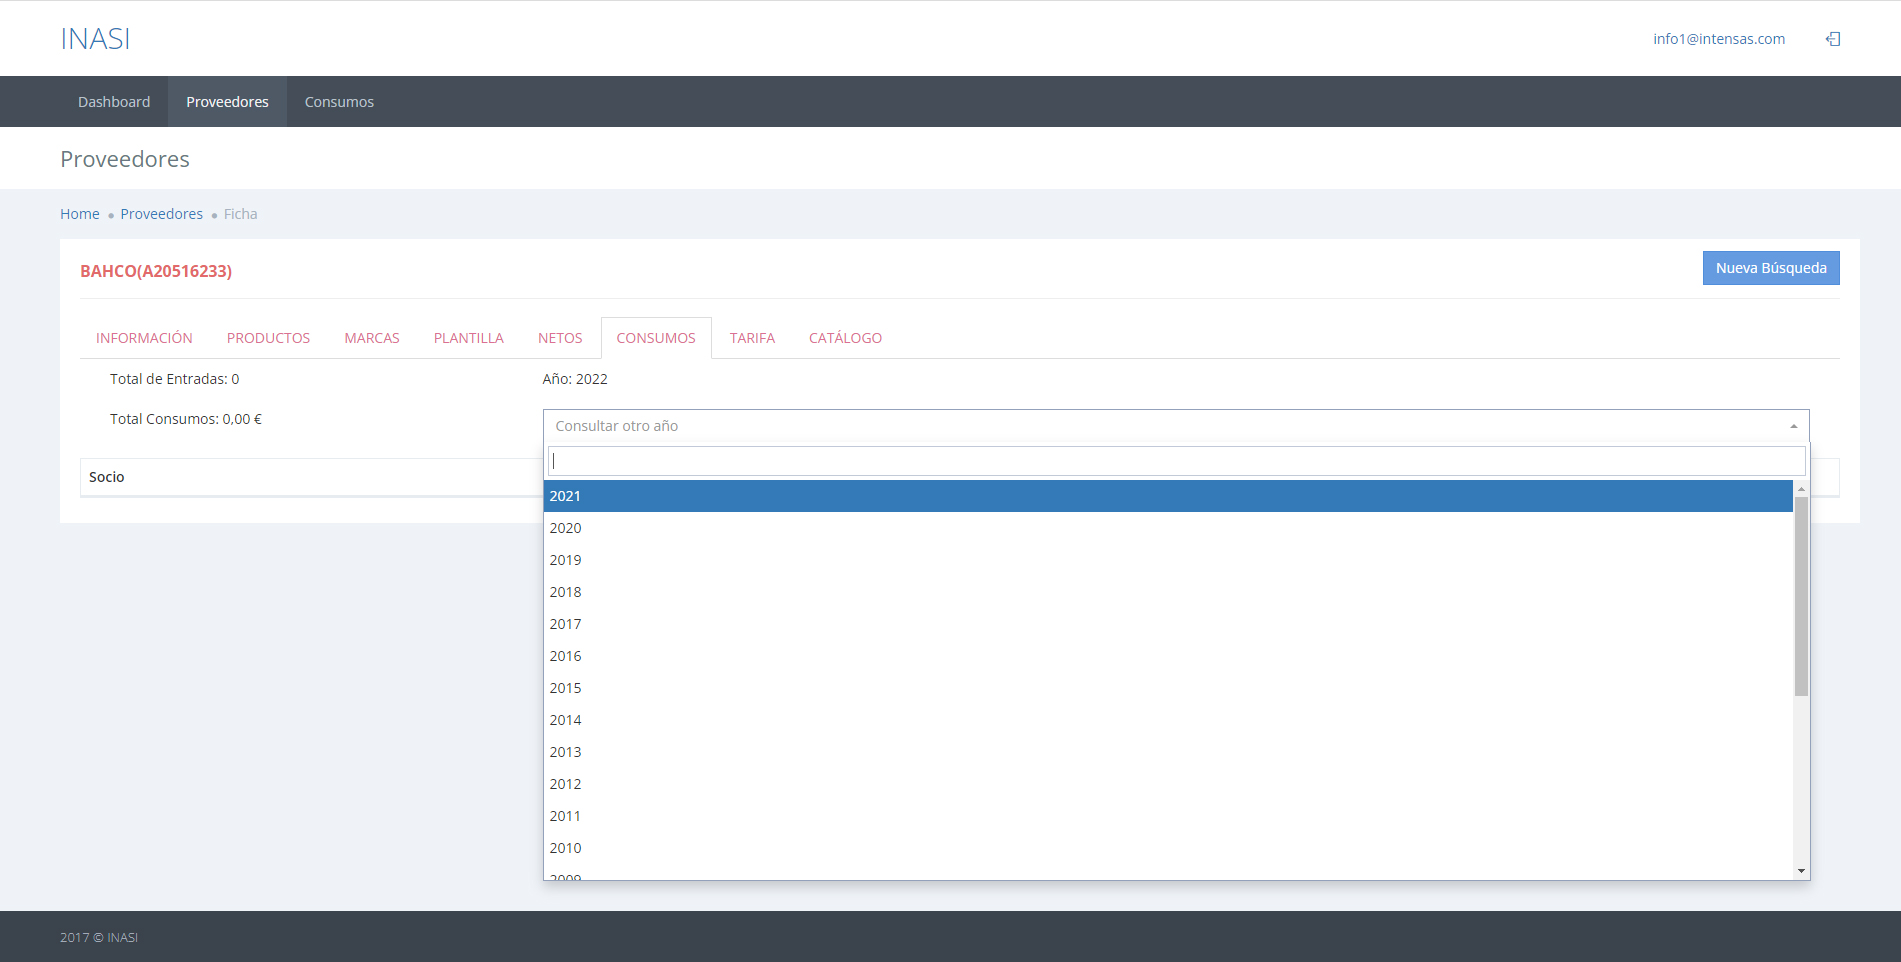Open the Dashboard menu item
Viewport: 1901px width, 962px height.
114,102
